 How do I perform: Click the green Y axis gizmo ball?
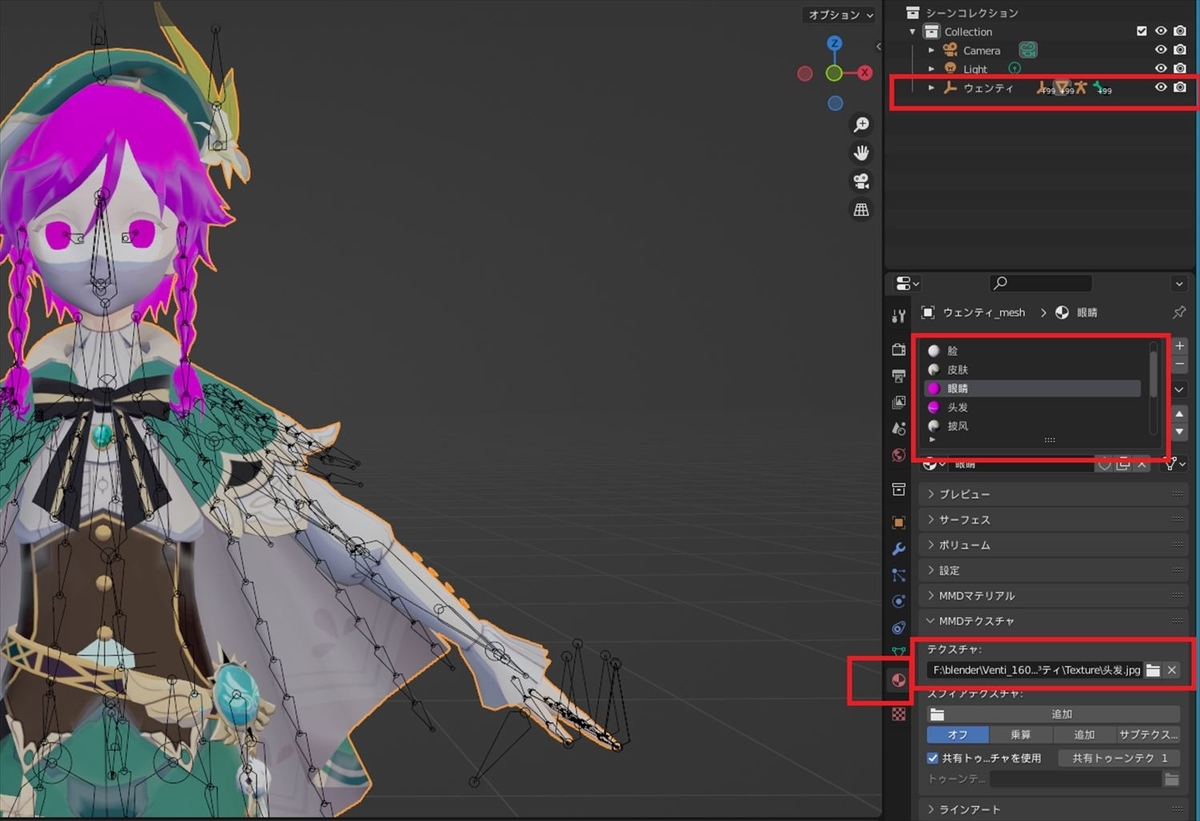834,73
